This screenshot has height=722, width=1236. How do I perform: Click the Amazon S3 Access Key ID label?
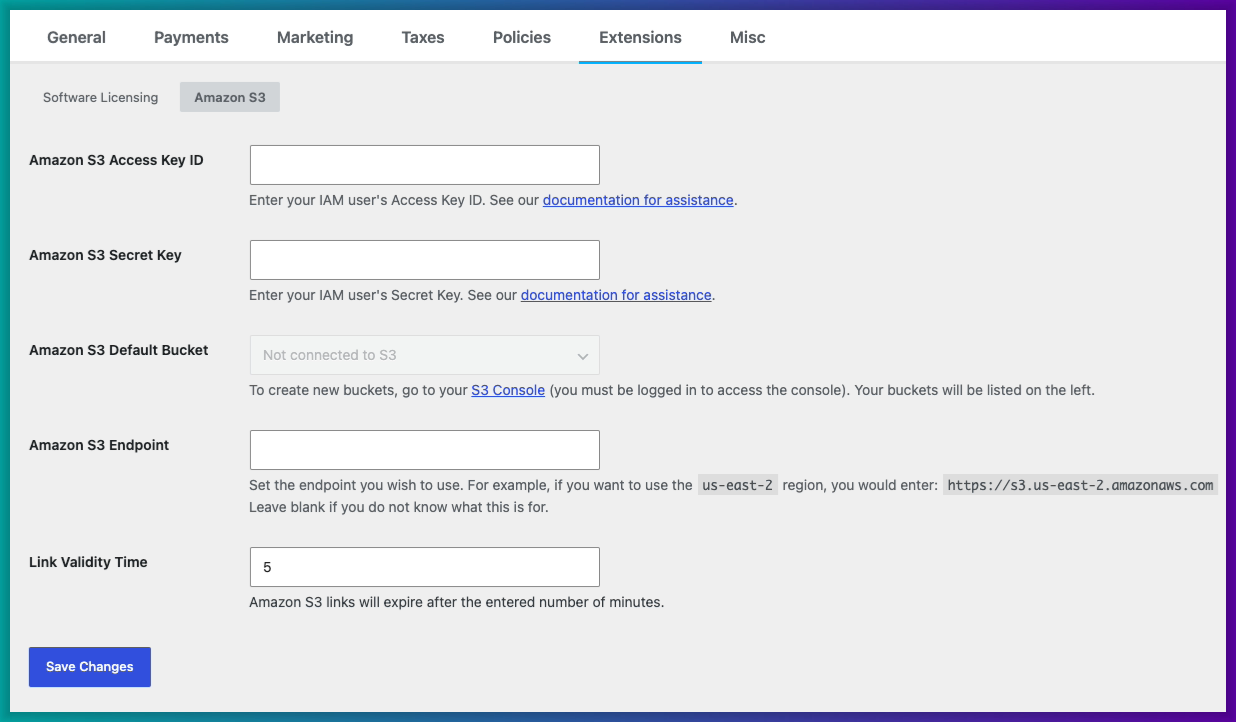pos(116,160)
